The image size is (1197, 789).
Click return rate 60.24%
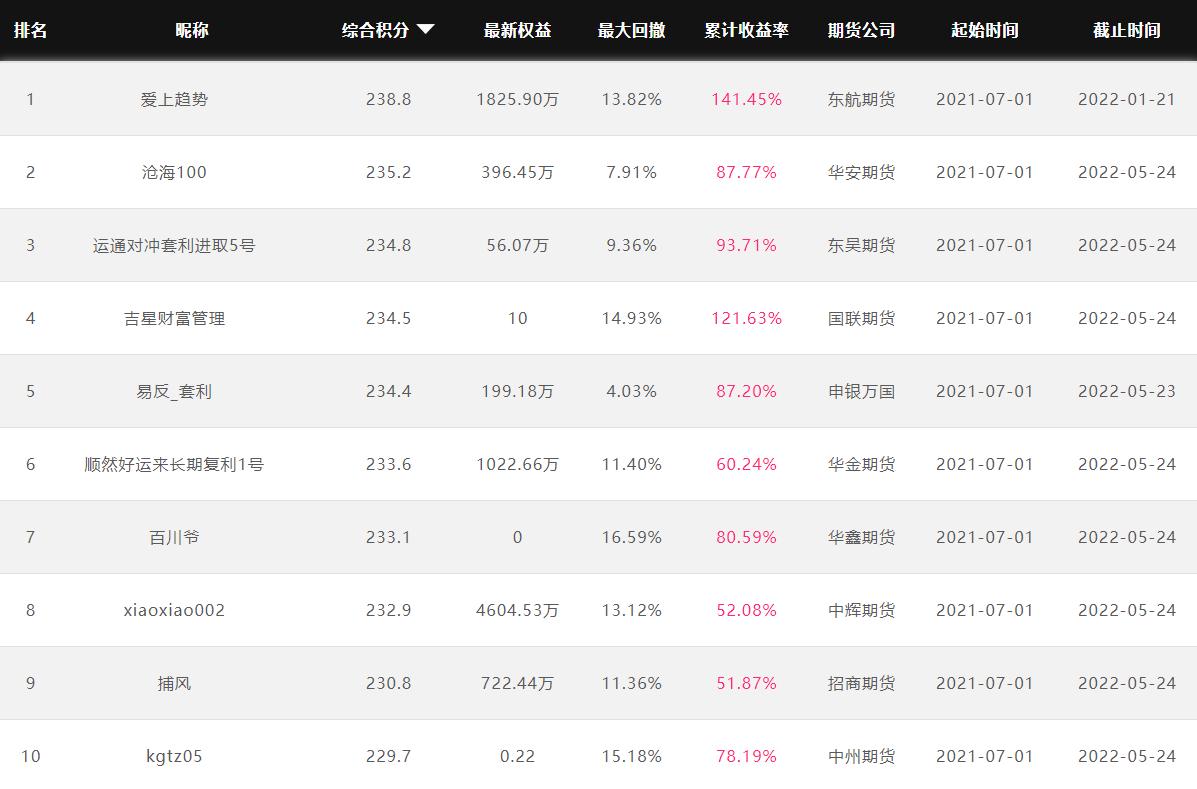(747, 465)
